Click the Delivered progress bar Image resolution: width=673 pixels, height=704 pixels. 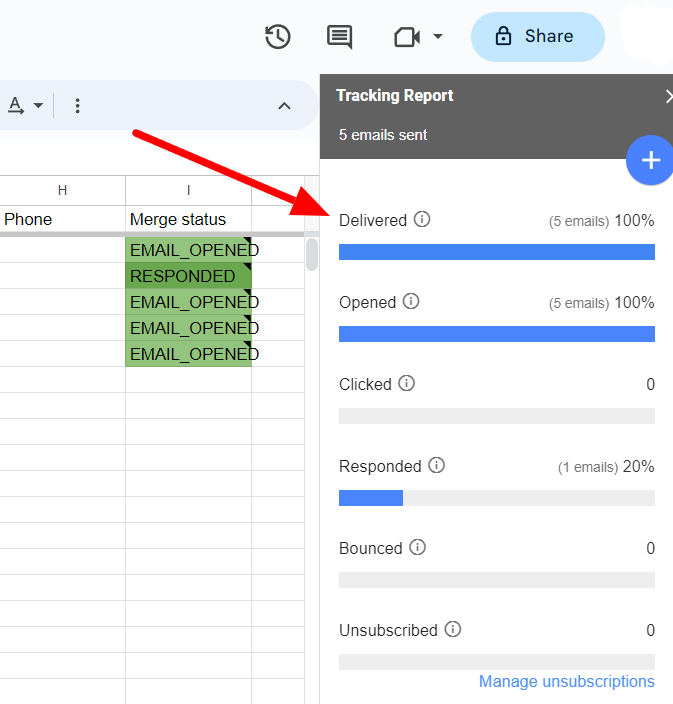(x=496, y=252)
